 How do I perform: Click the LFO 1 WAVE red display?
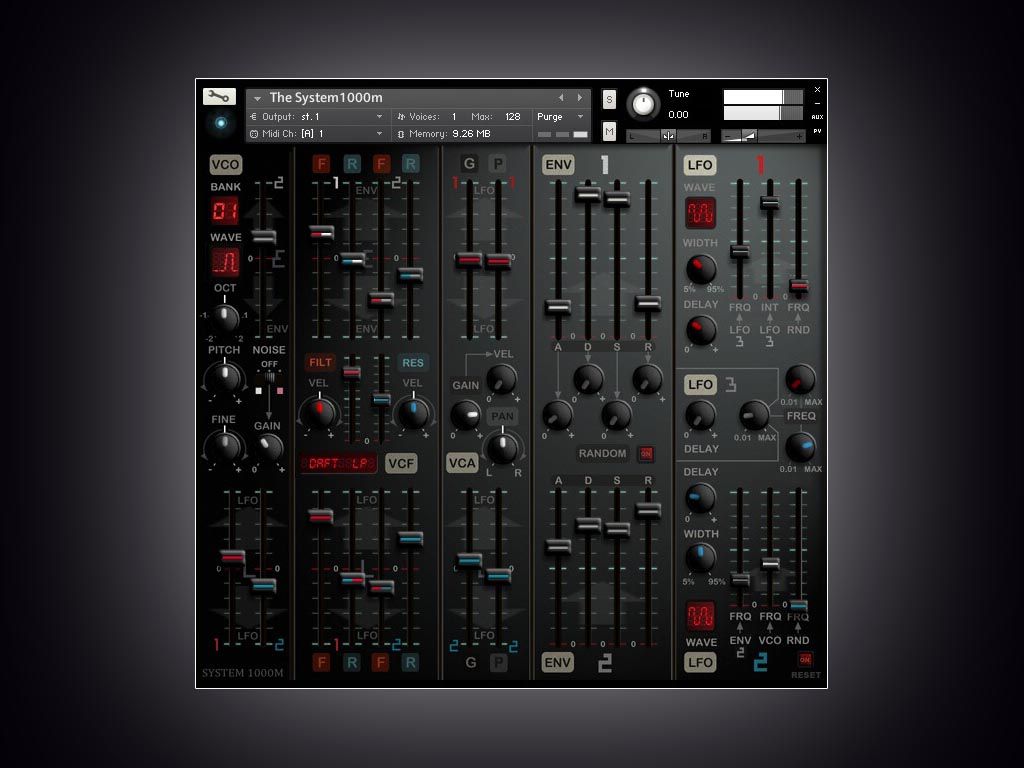click(x=700, y=213)
